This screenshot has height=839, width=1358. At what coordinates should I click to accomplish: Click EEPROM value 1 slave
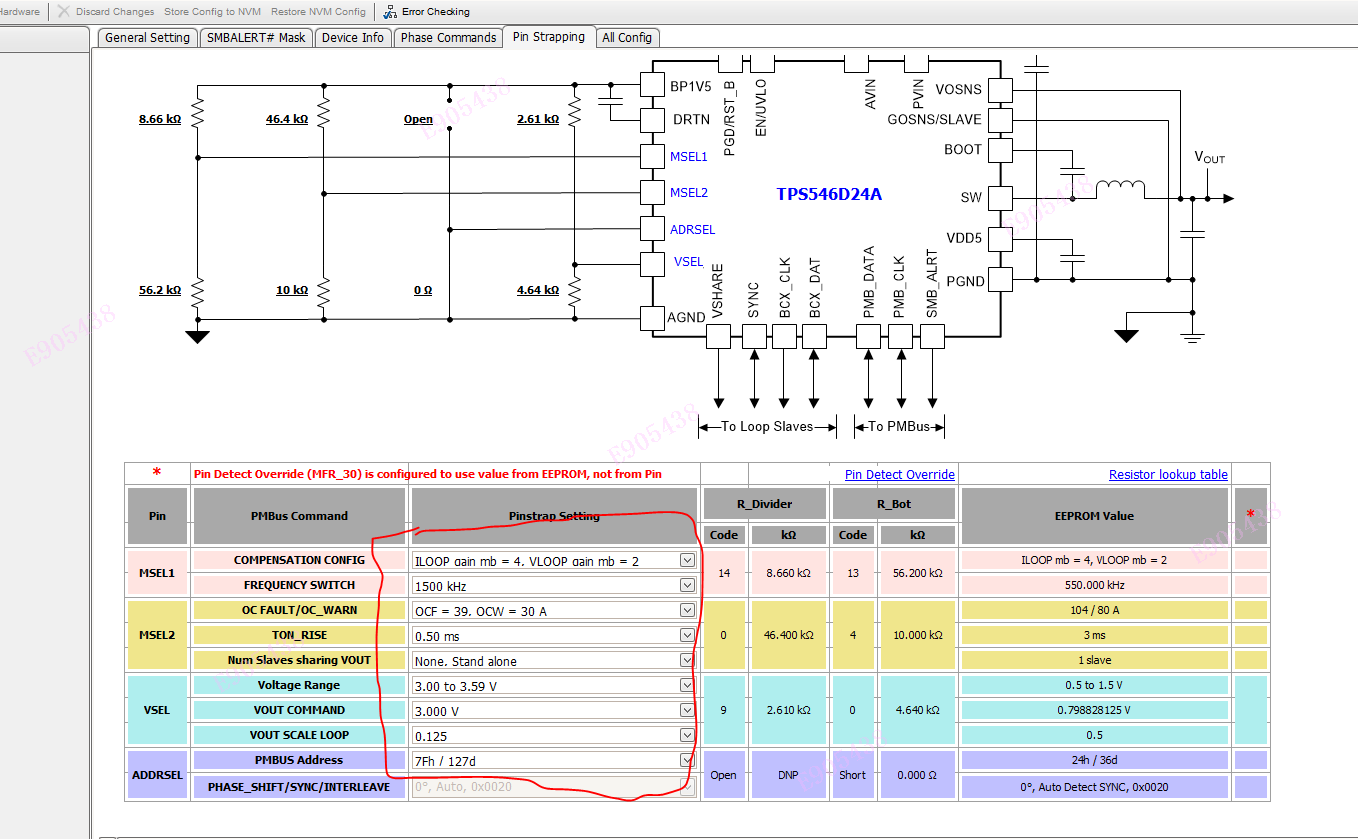[x=1096, y=660]
